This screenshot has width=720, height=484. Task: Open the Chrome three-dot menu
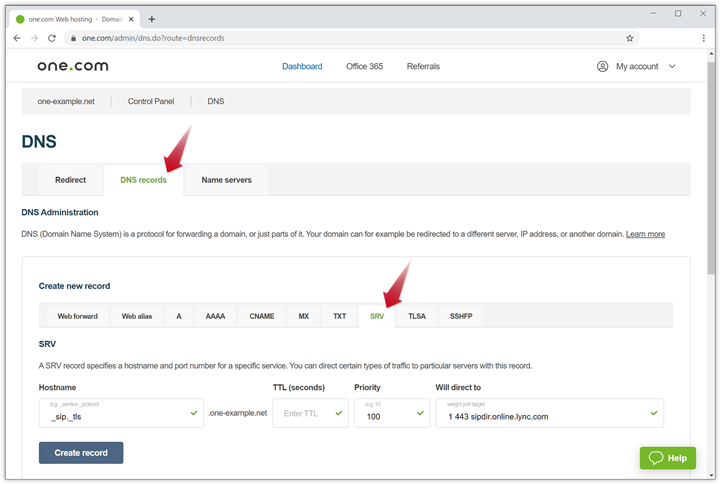pyautogui.click(x=704, y=38)
